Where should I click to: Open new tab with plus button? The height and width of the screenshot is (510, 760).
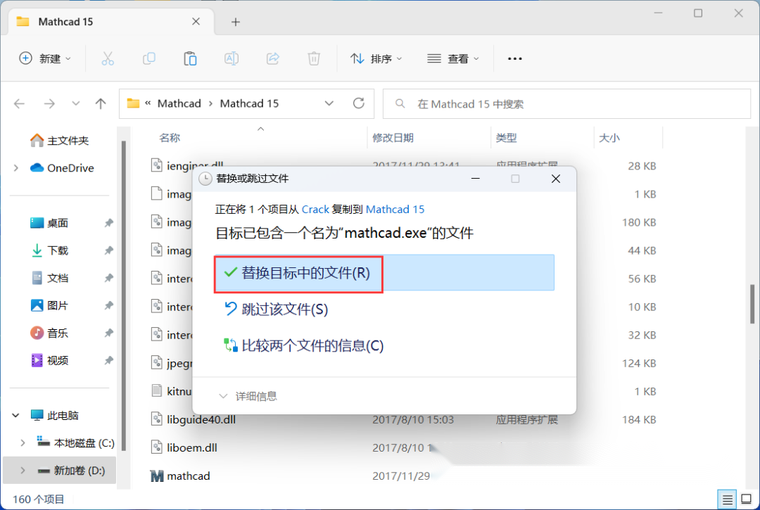[236, 21]
